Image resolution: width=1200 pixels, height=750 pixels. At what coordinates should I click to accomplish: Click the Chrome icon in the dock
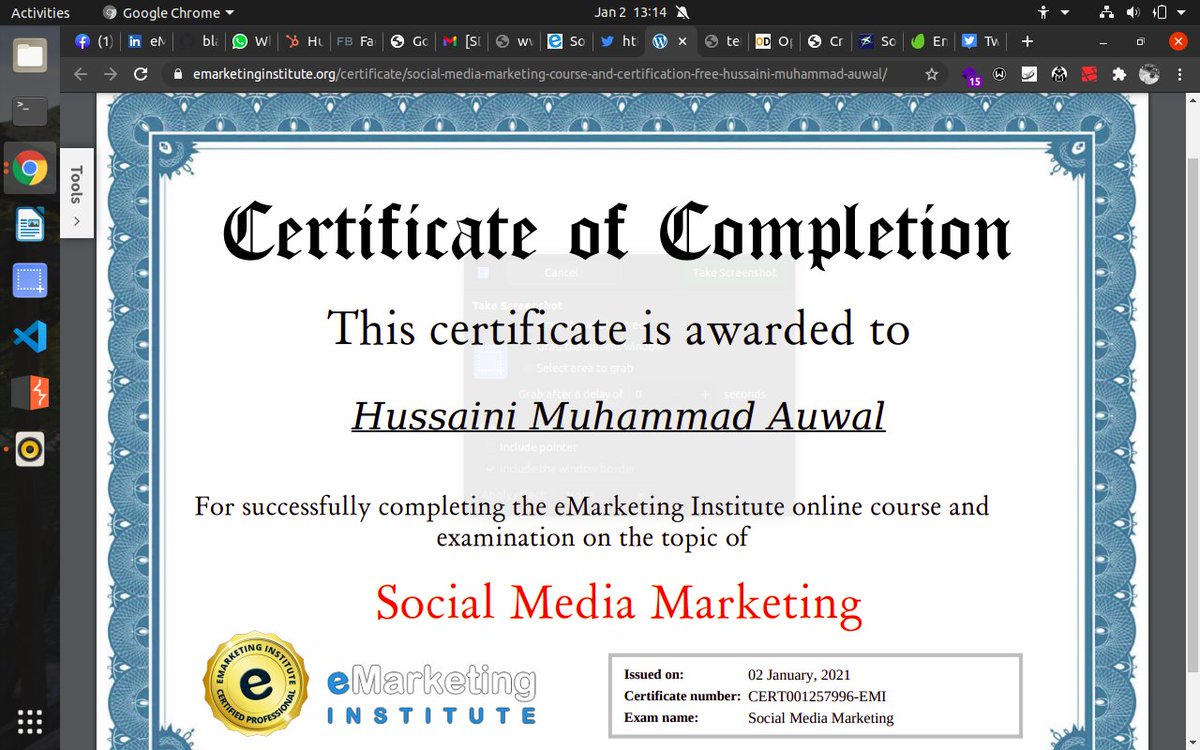pos(30,169)
